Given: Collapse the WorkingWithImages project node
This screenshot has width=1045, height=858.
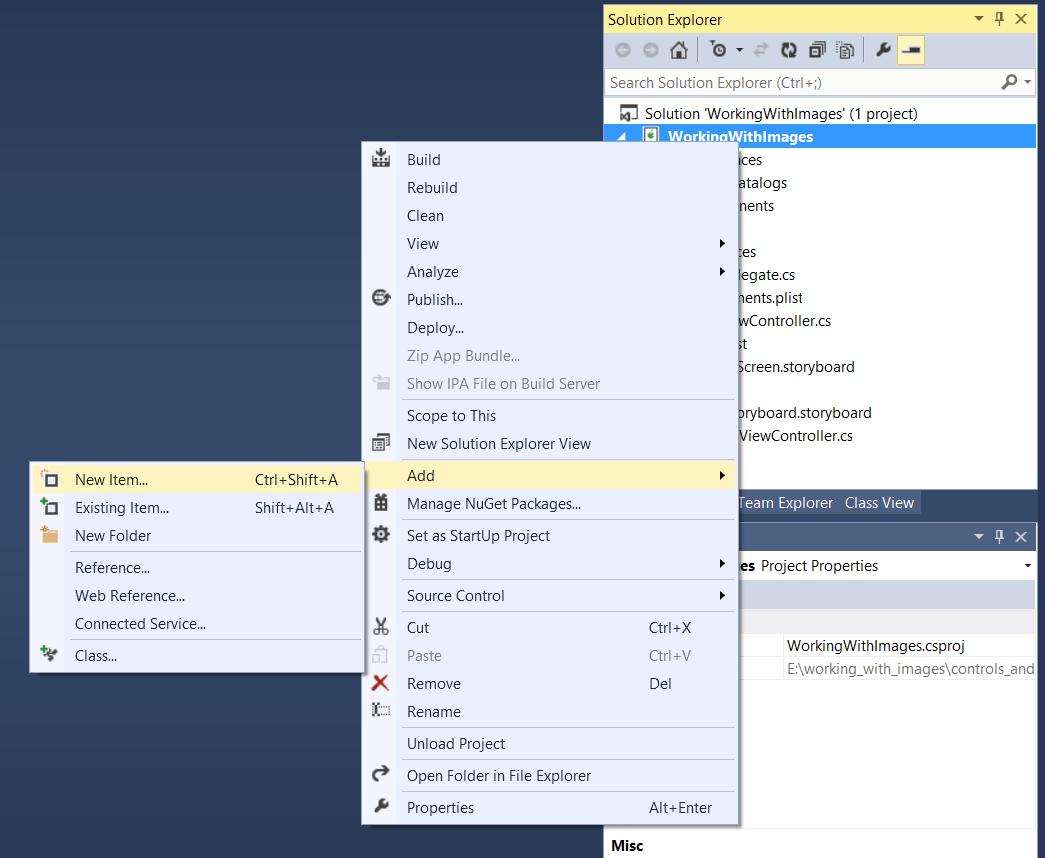Looking at the screenshot, I should [622, 137].
